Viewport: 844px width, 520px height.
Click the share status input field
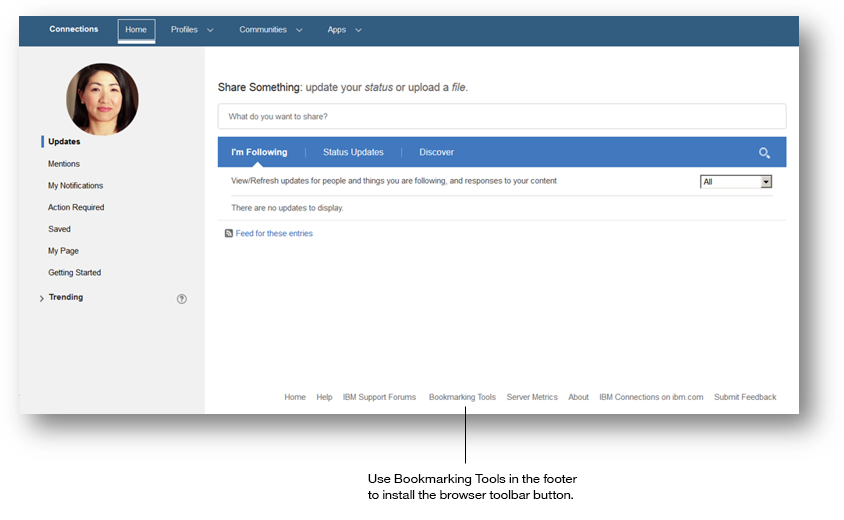pos(501,117)
